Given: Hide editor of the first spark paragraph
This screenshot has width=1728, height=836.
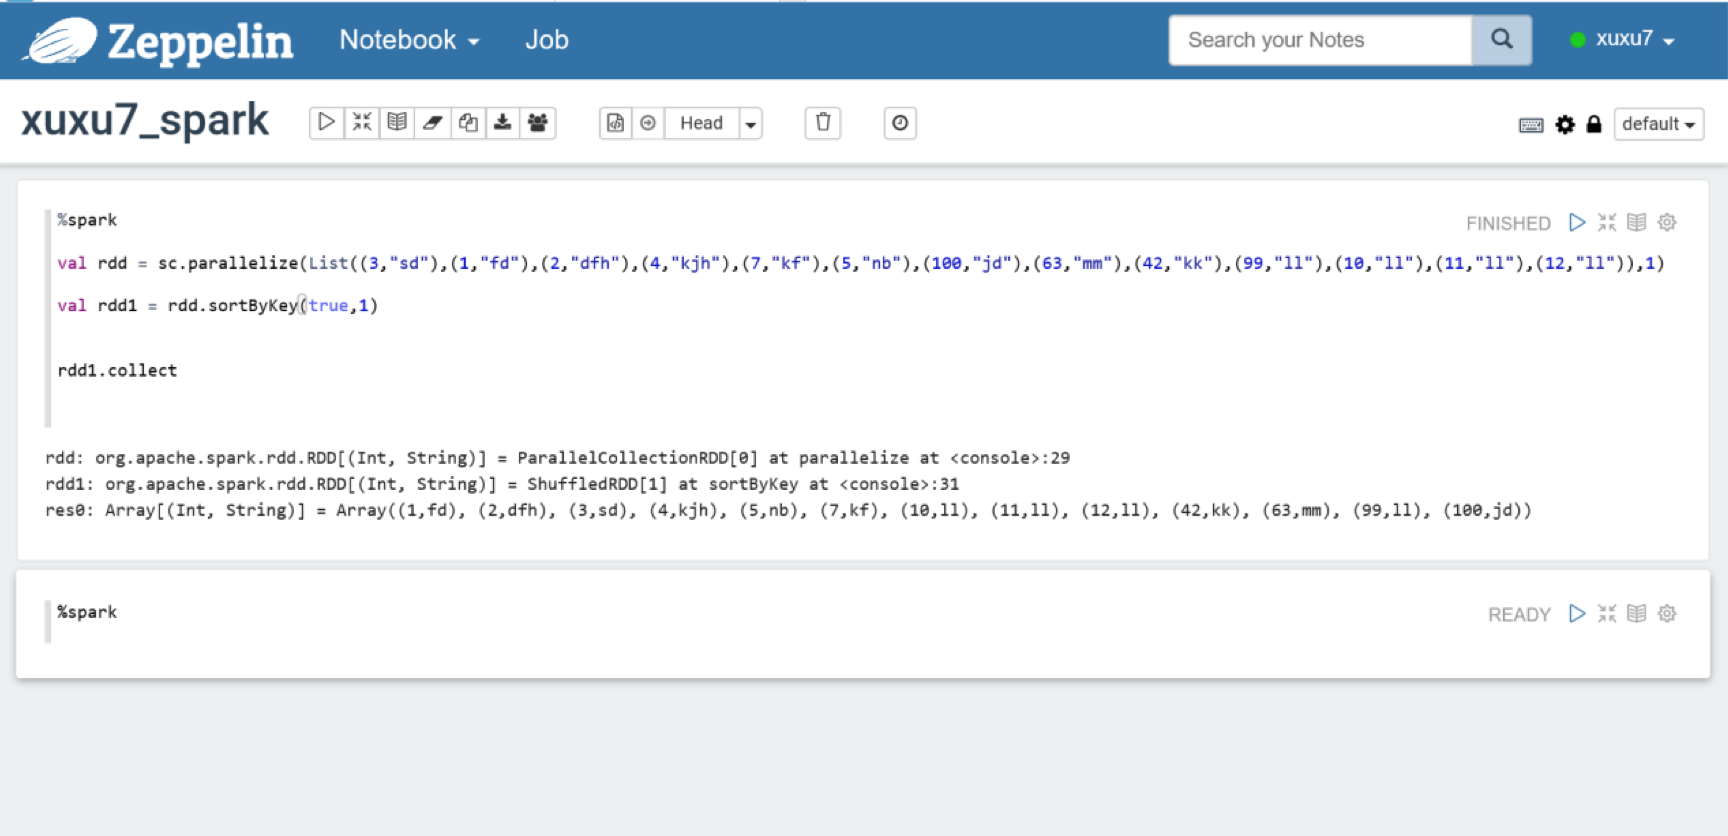Looking at the screenshot, I should (1606, 222).
